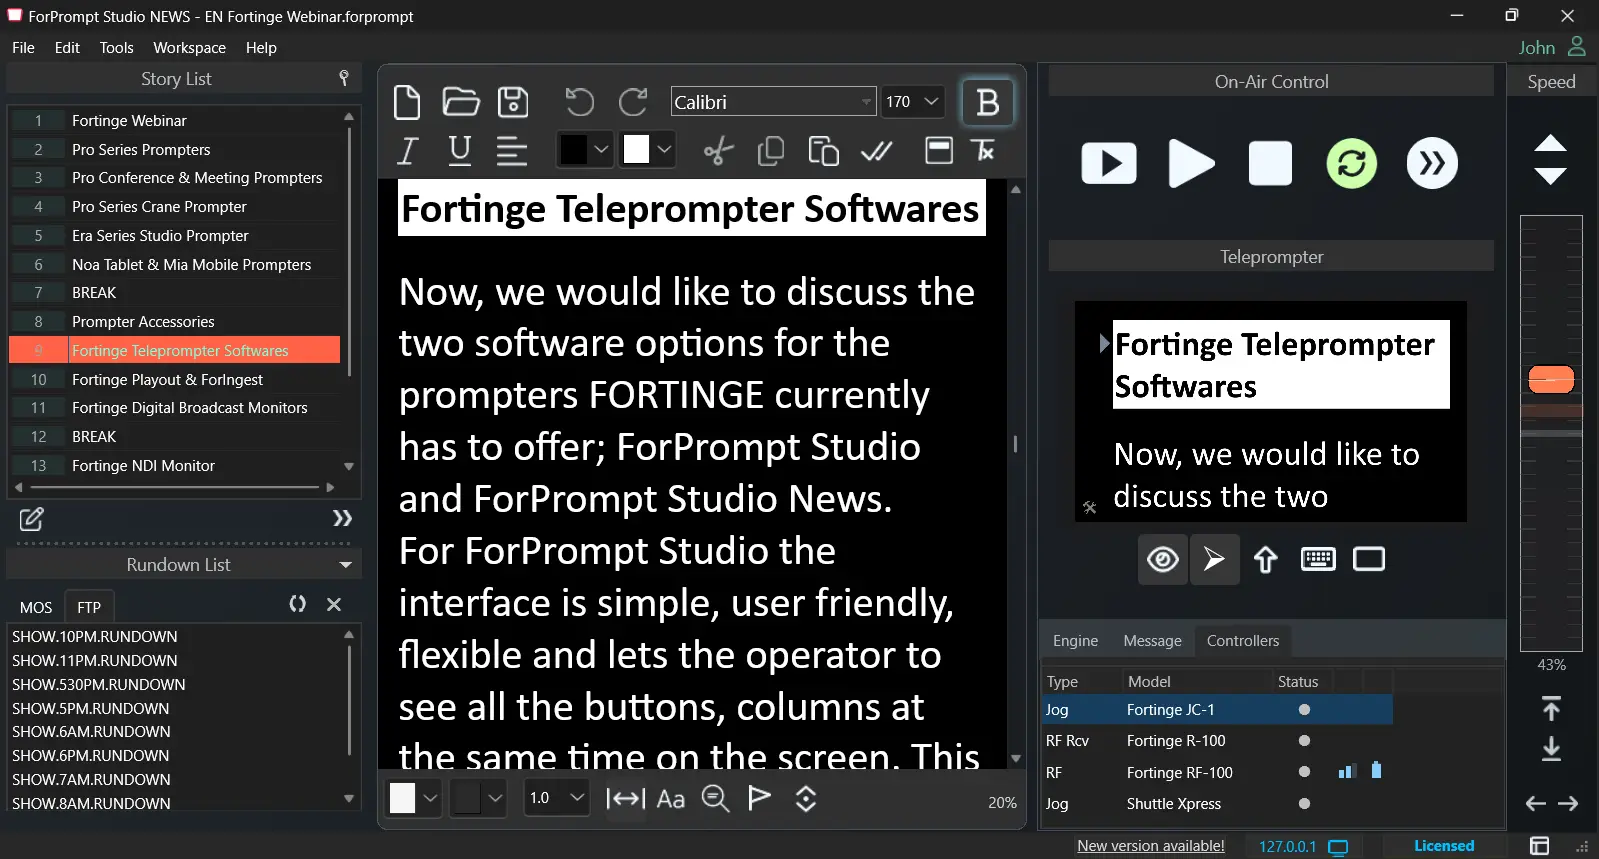Copy selected text
Screen dimensions: 1599x859
pyautogui.click(x=771, y=151)
